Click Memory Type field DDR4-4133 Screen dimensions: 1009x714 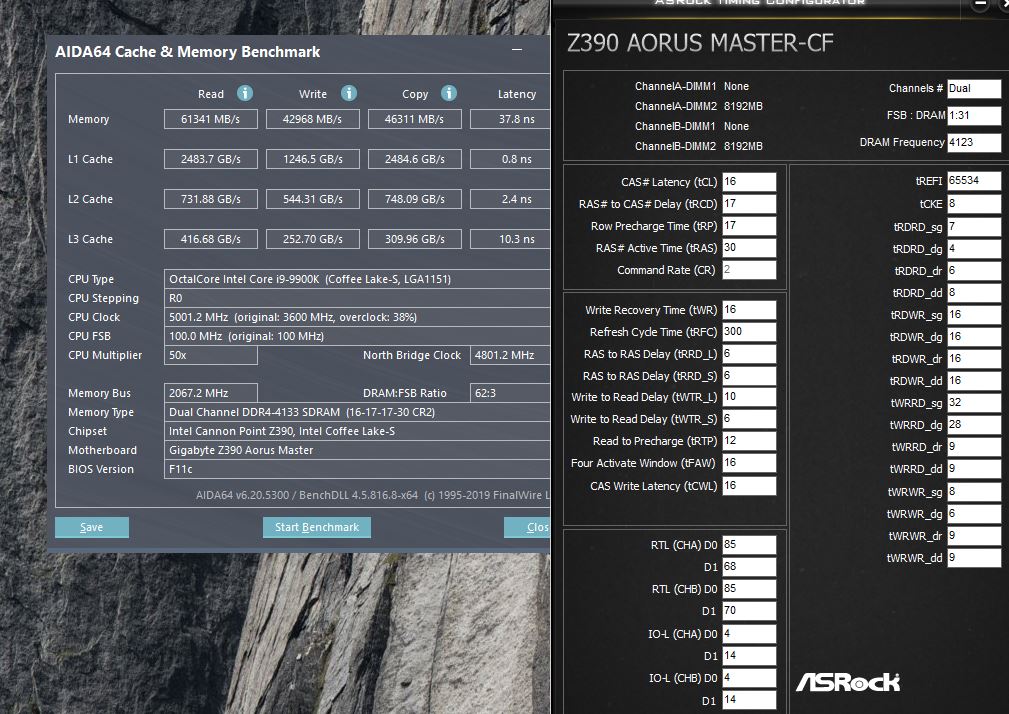tap(357, 412)
